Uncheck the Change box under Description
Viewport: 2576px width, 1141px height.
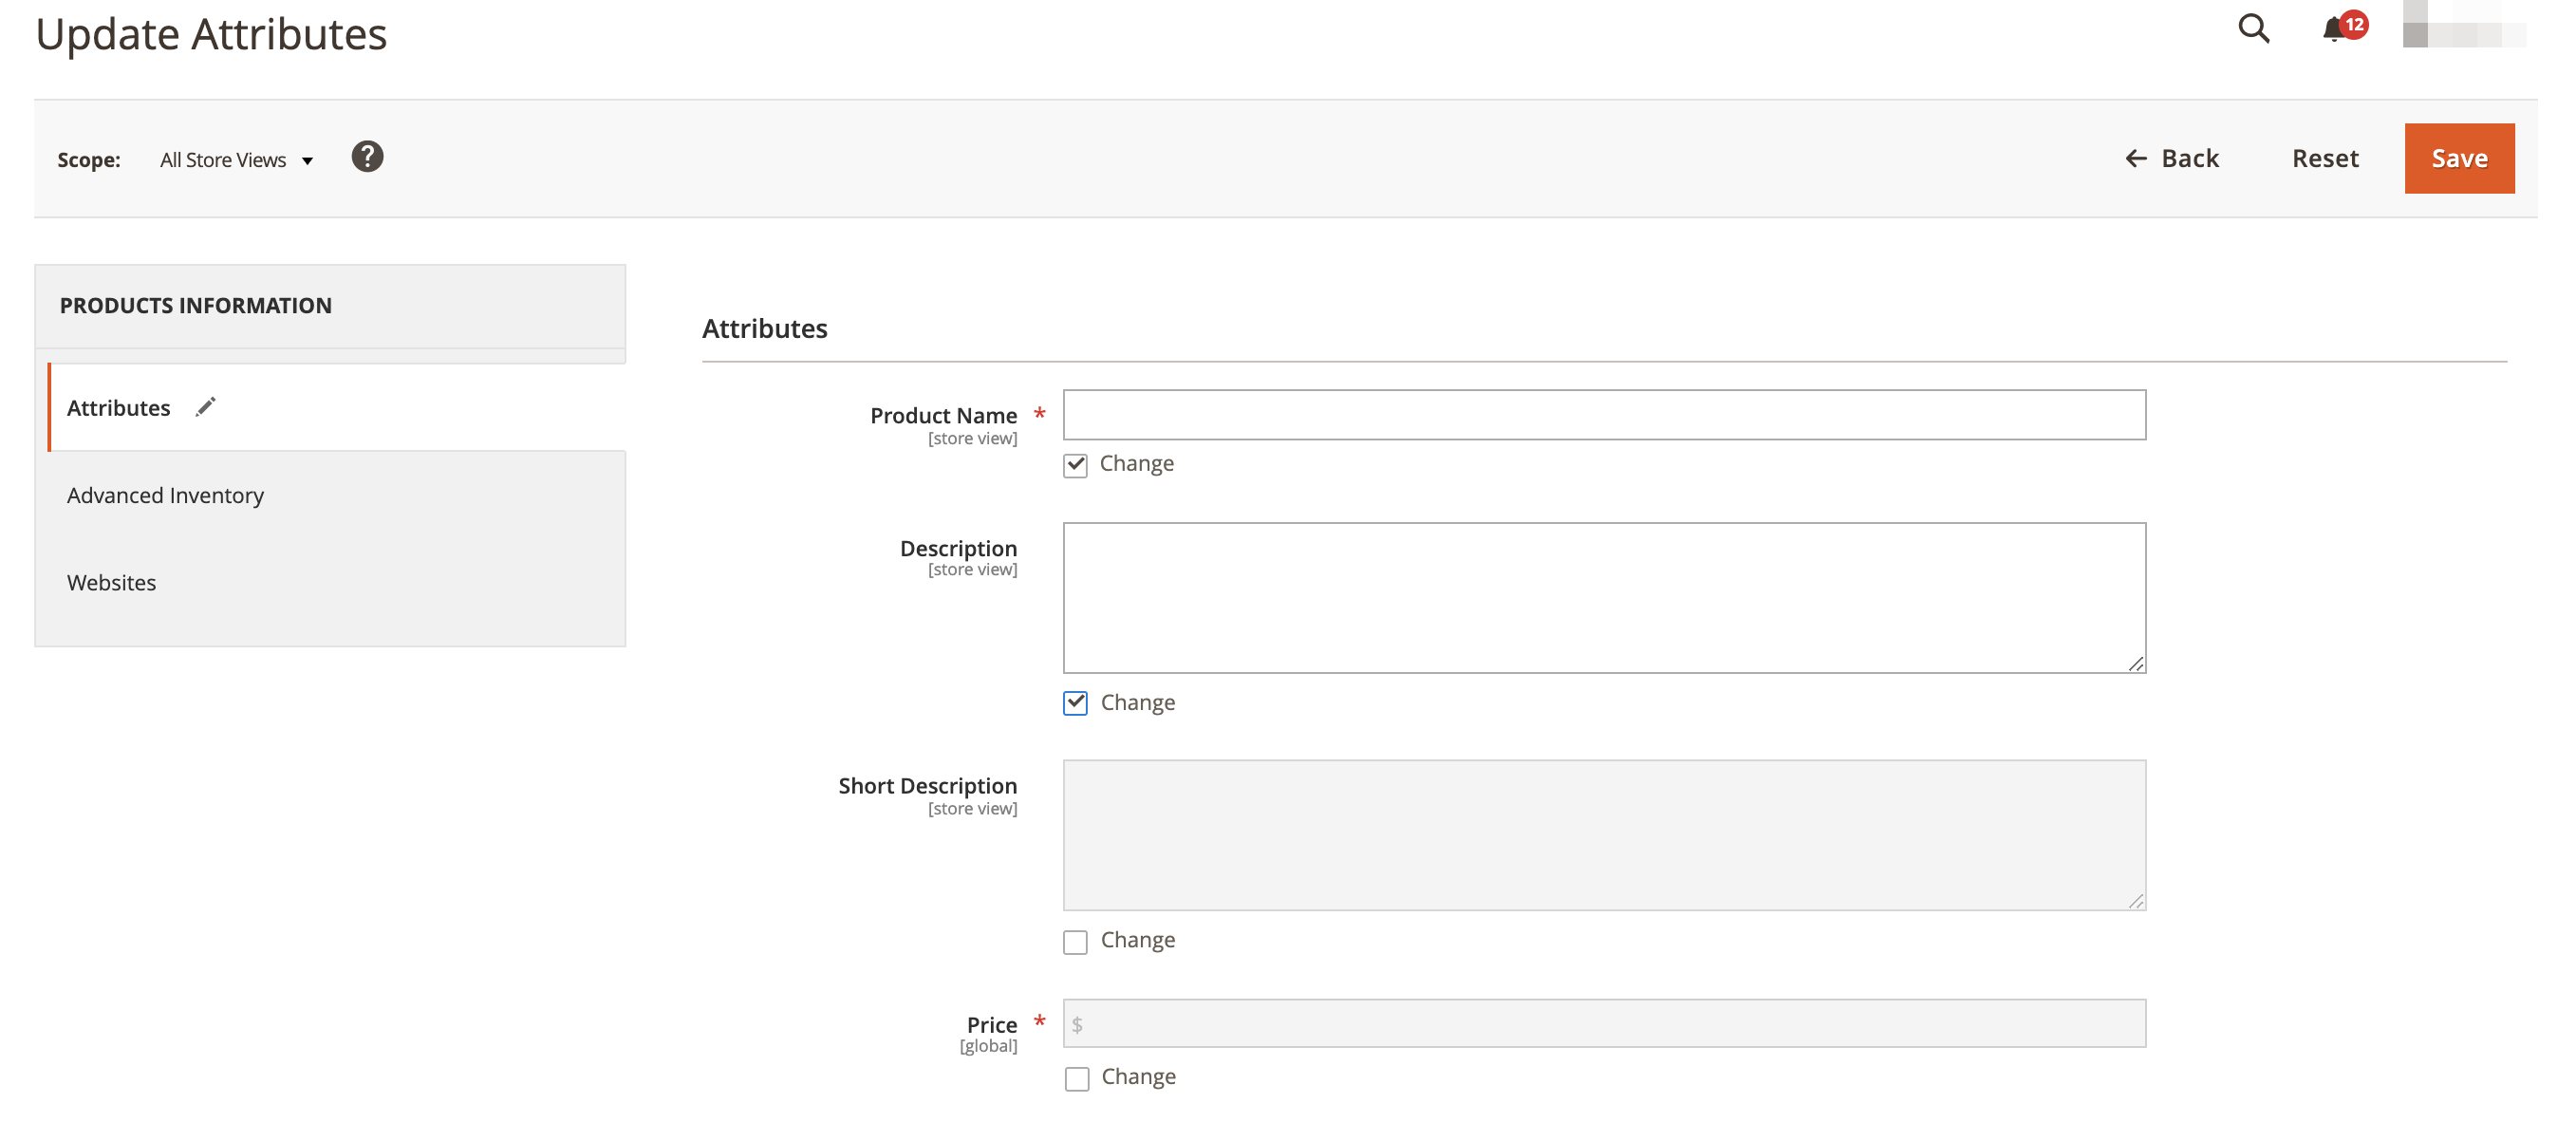(1075, 703)
